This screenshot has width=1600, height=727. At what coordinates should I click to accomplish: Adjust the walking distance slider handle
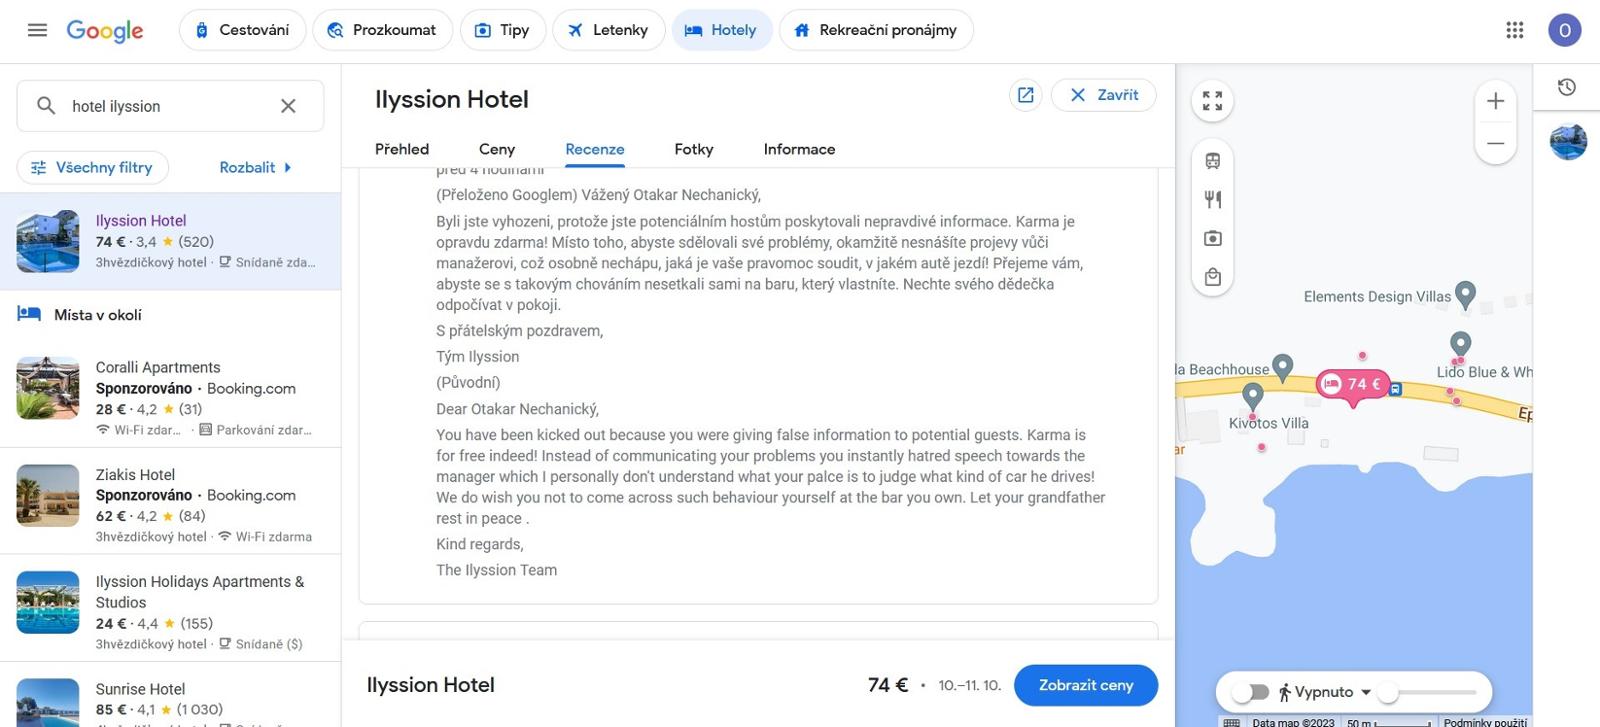1387,692
